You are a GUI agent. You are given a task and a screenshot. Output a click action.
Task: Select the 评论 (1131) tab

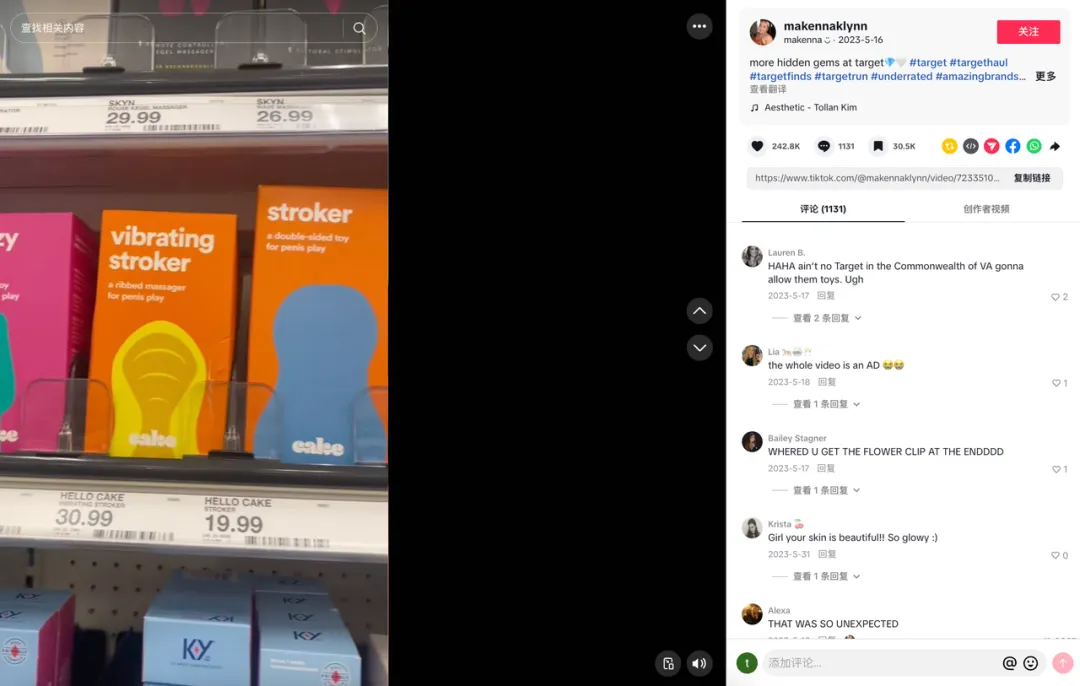click(x=823, y=209)
